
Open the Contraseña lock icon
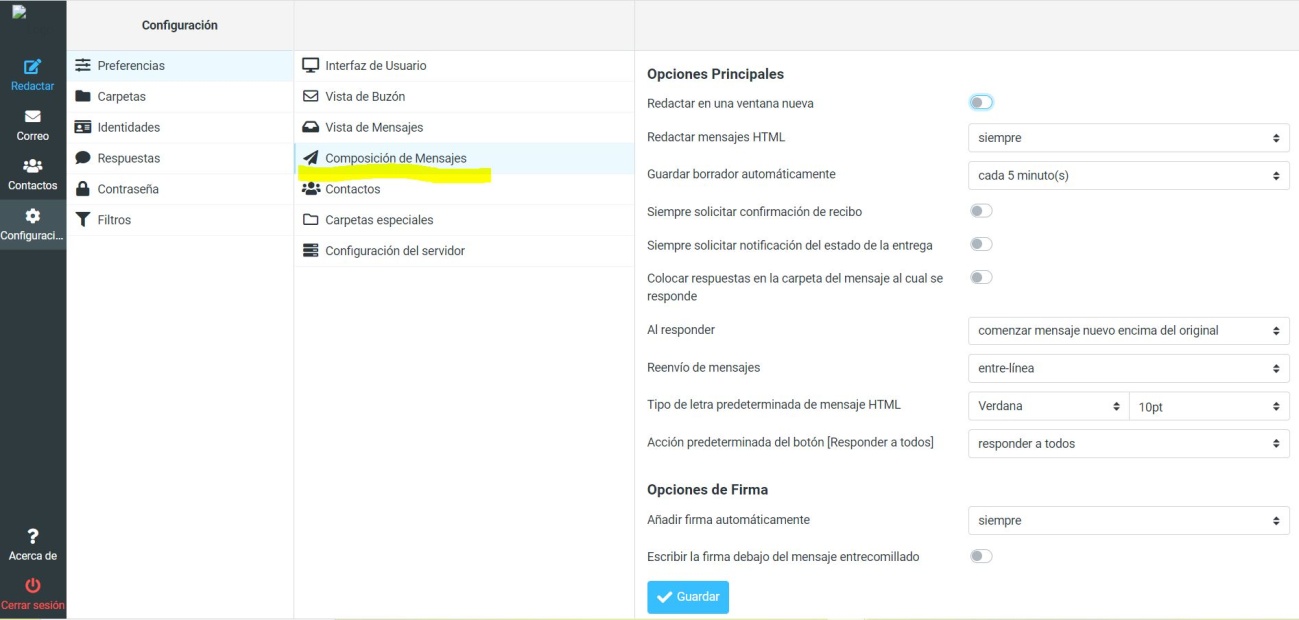point(83,189)
